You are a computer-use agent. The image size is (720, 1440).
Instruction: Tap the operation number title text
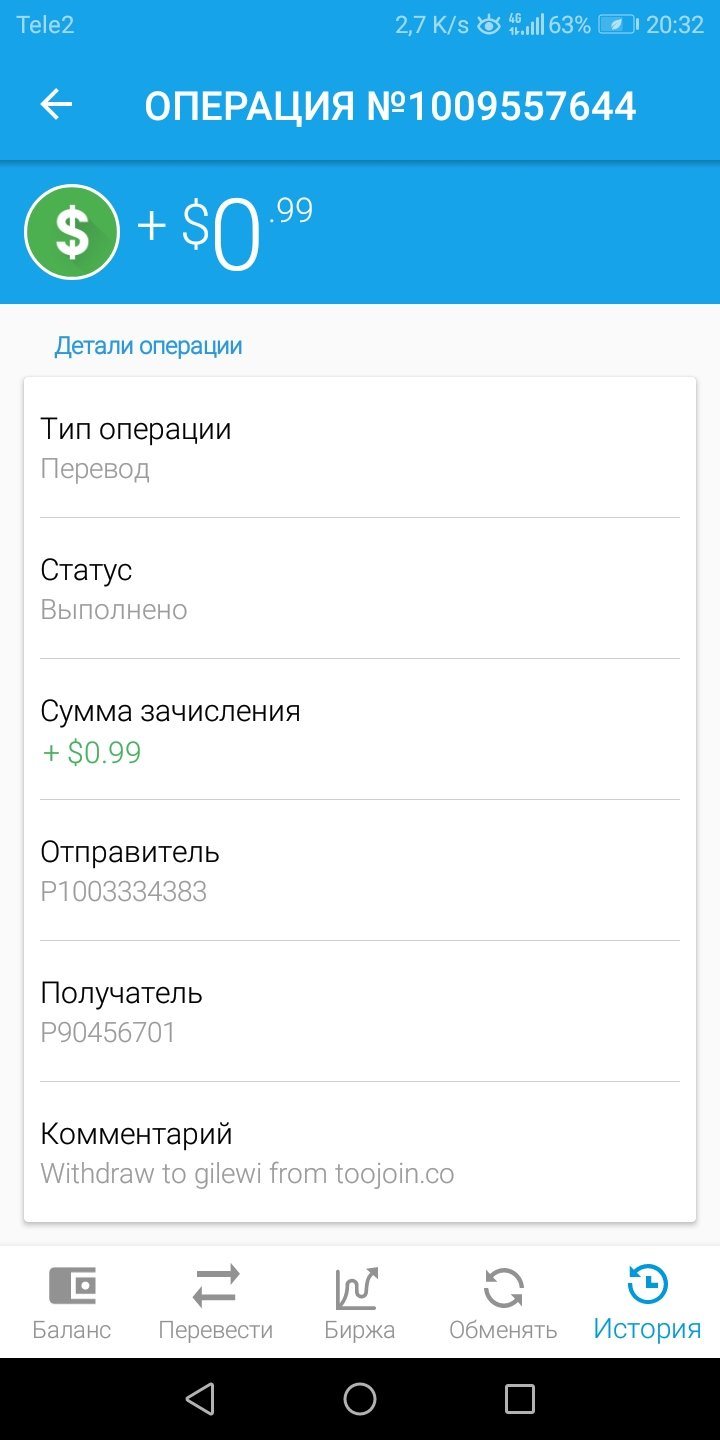click(x=390, y=106)
